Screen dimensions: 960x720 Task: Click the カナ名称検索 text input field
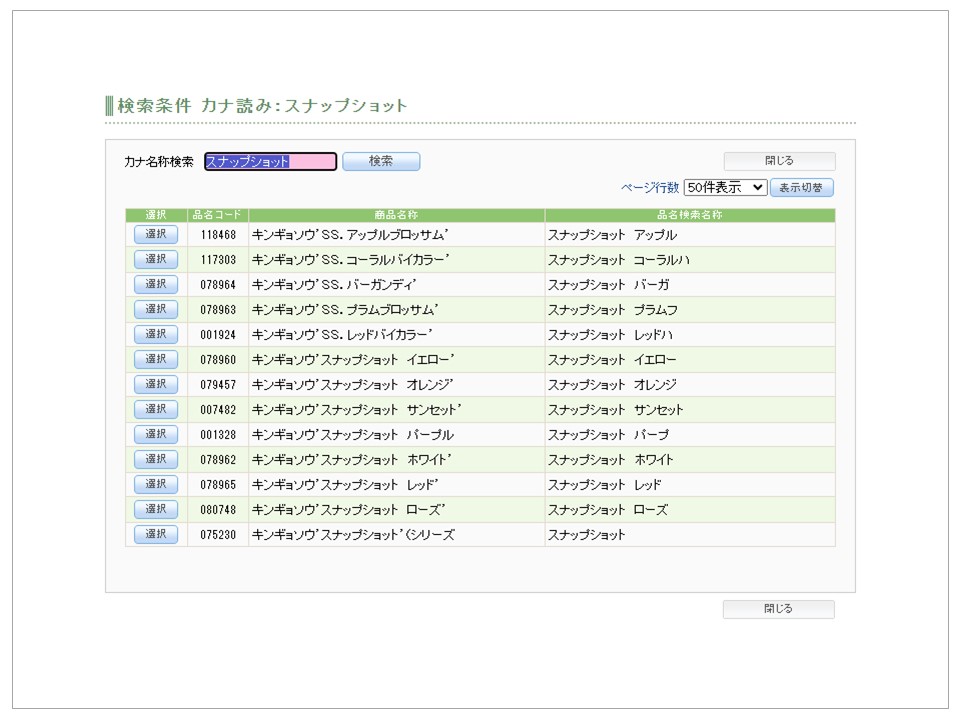click(270, 161)
